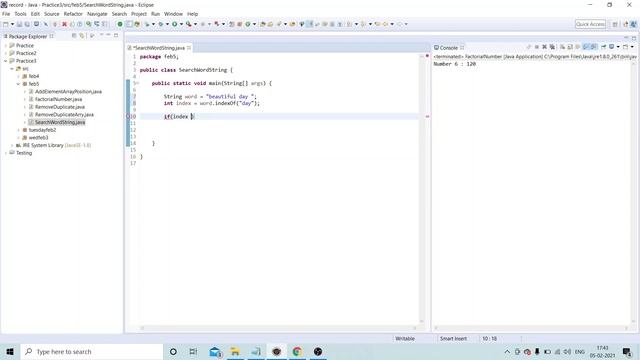Select AddElementArrayPosition.java file

point(68,91)
